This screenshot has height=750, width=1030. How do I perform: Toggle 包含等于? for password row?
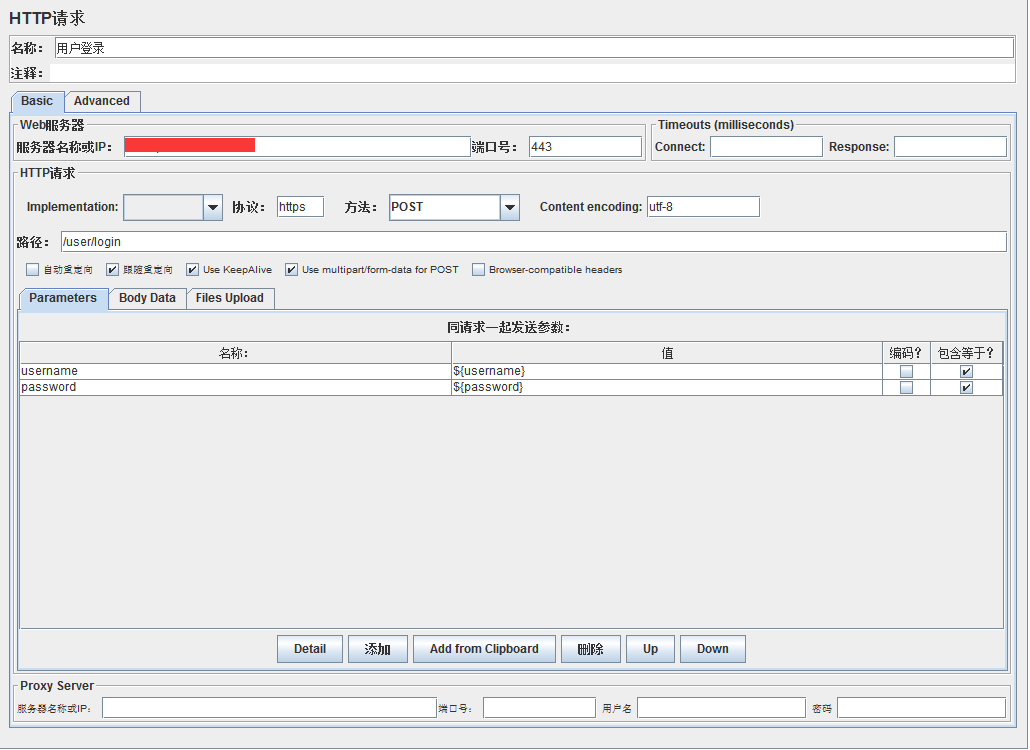coord(966,387)
